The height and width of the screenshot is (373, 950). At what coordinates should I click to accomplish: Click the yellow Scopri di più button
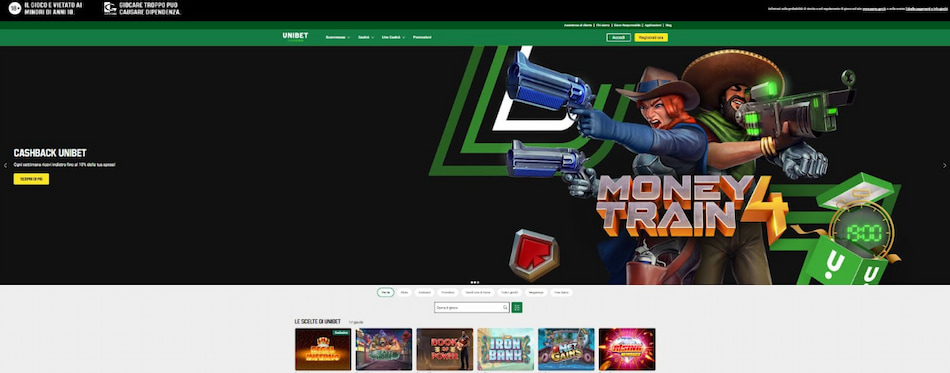pos(31,179)
